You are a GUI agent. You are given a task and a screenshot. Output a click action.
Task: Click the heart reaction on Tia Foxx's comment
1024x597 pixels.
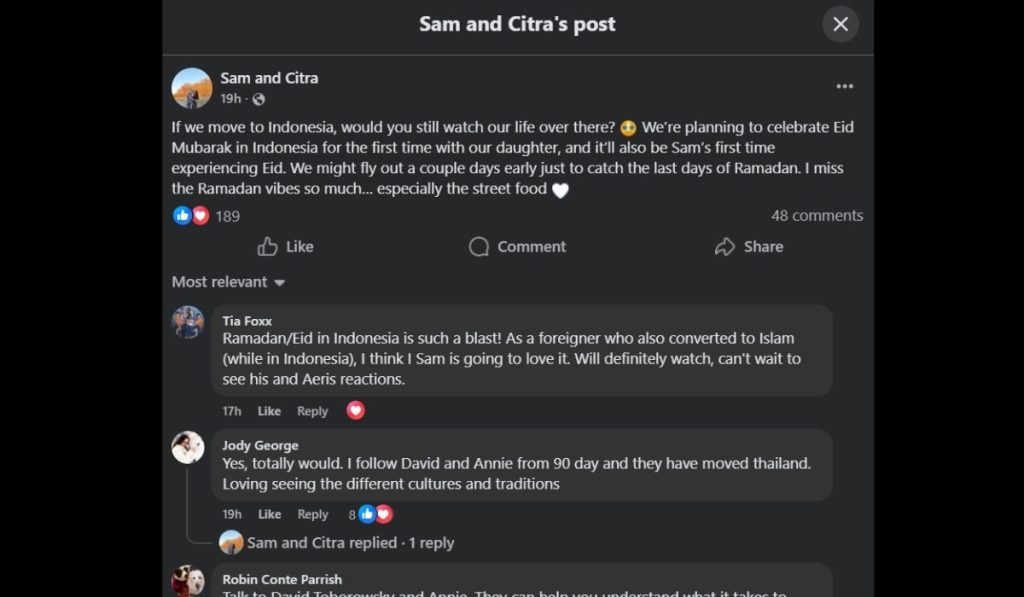point(355,410)
